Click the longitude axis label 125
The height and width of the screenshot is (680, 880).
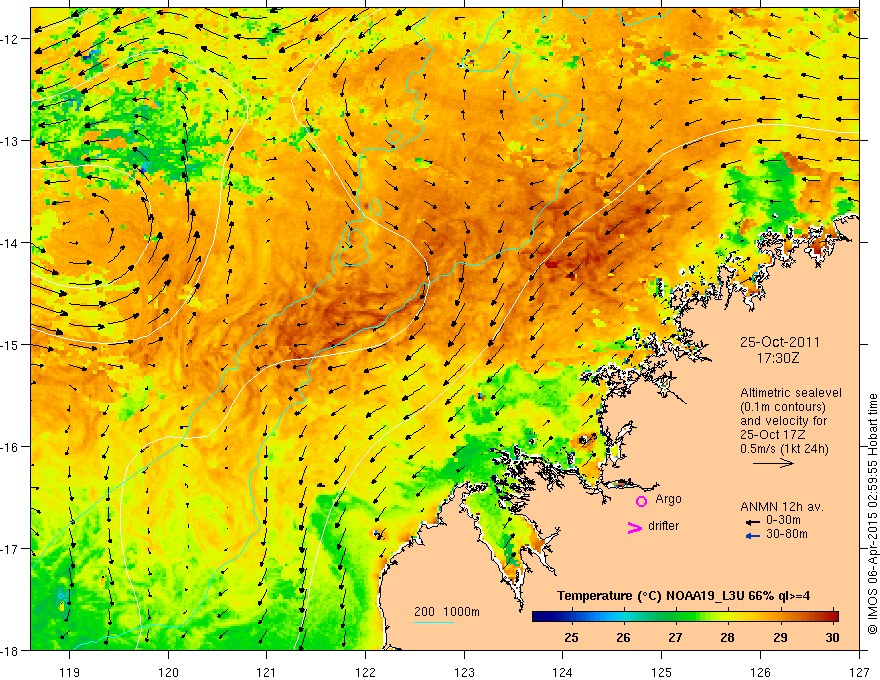pos(662,672)
